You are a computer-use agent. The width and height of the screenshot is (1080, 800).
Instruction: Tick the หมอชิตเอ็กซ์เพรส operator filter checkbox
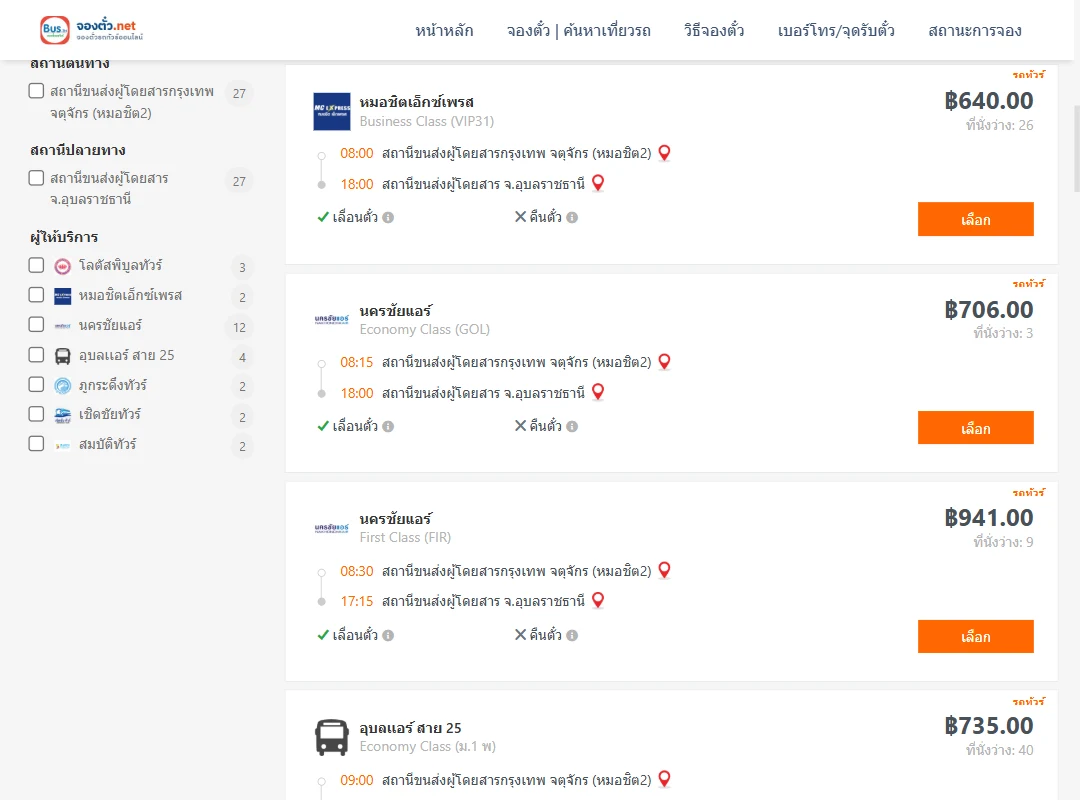(x=37, y=295)
